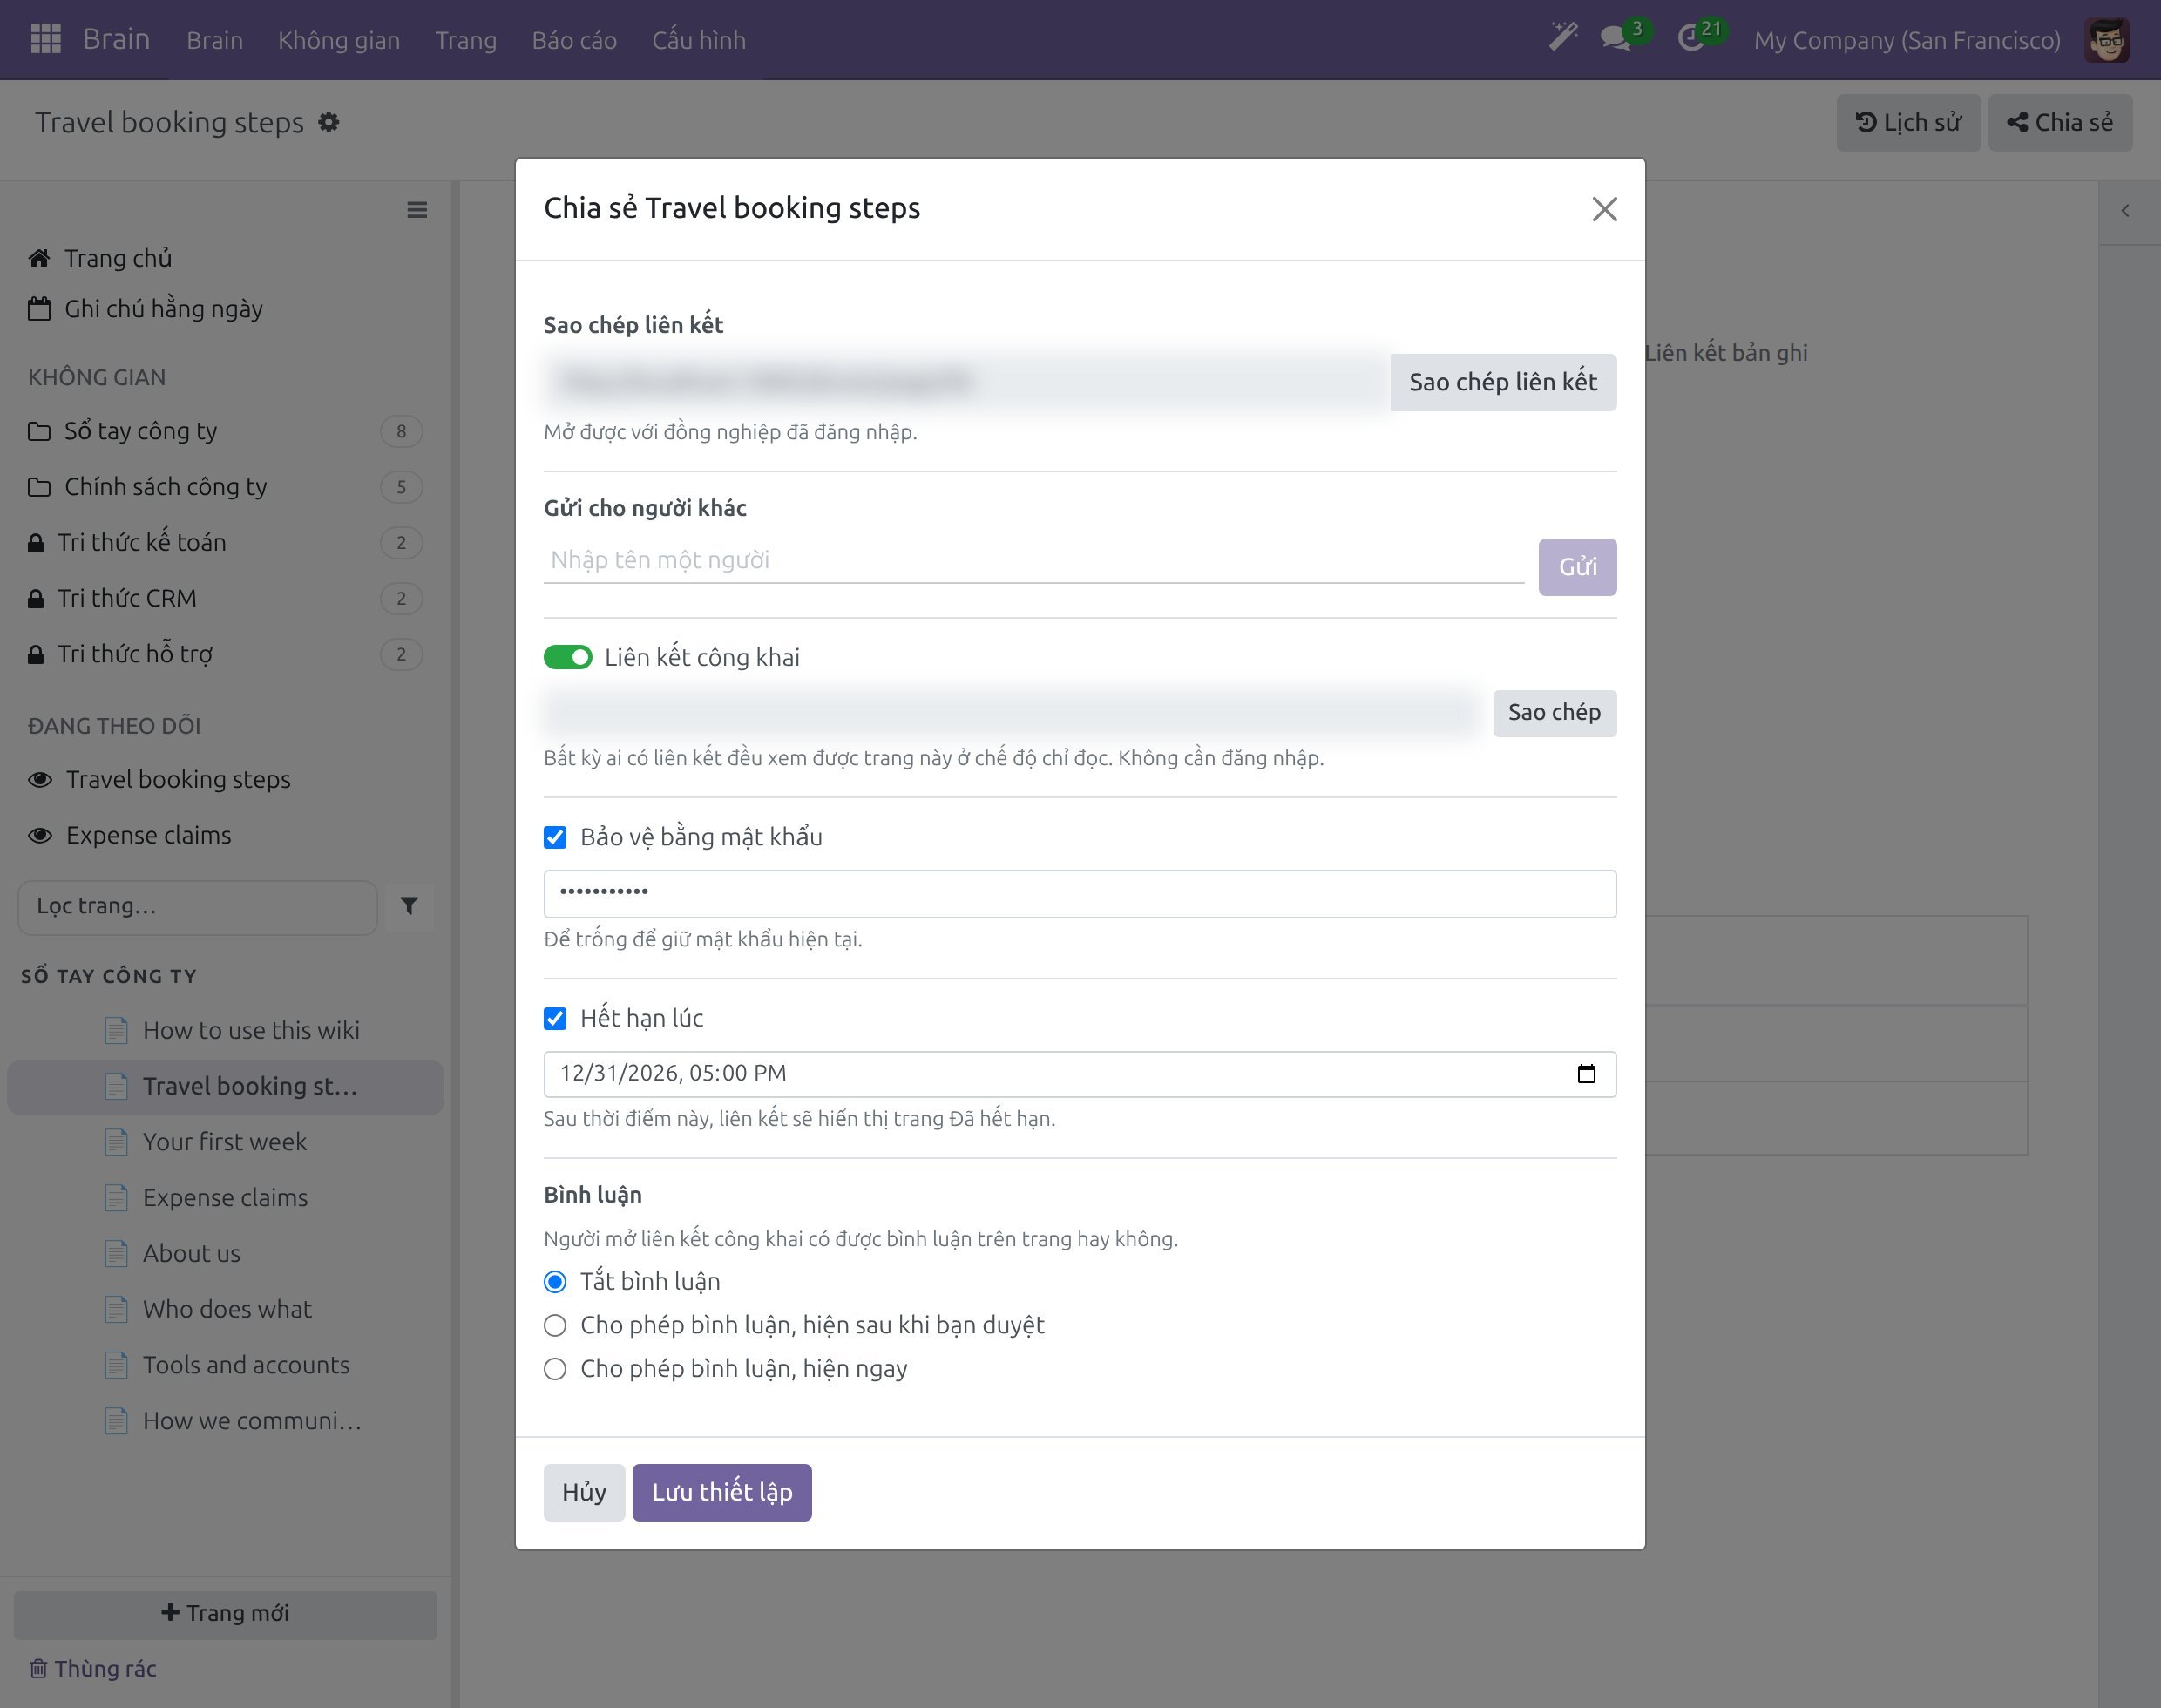Click the magic wand icon in top bar
Viewport: 2161px width, 1708px height.
click(1563, 37)
